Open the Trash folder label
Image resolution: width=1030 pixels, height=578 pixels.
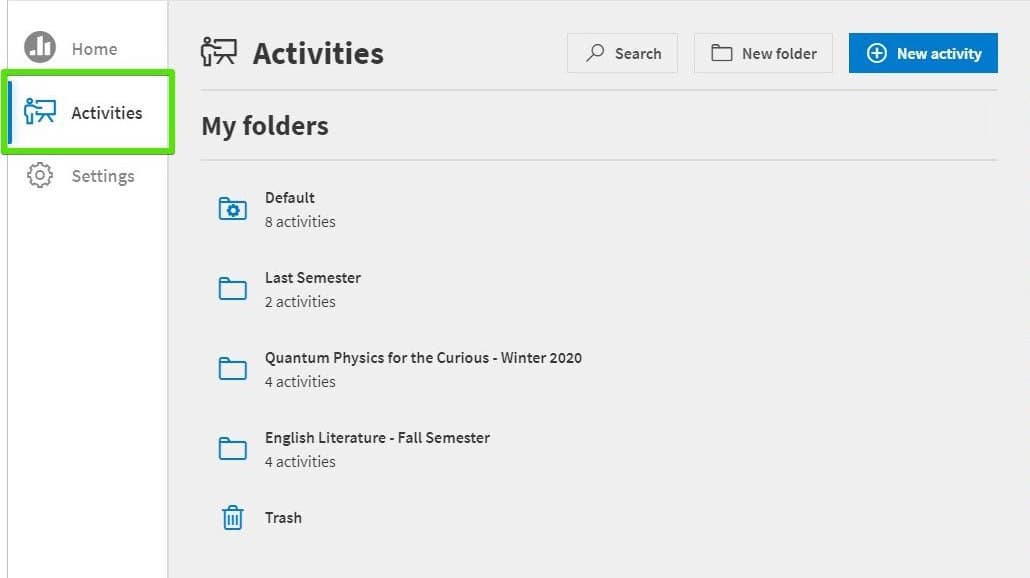point(283,518)
